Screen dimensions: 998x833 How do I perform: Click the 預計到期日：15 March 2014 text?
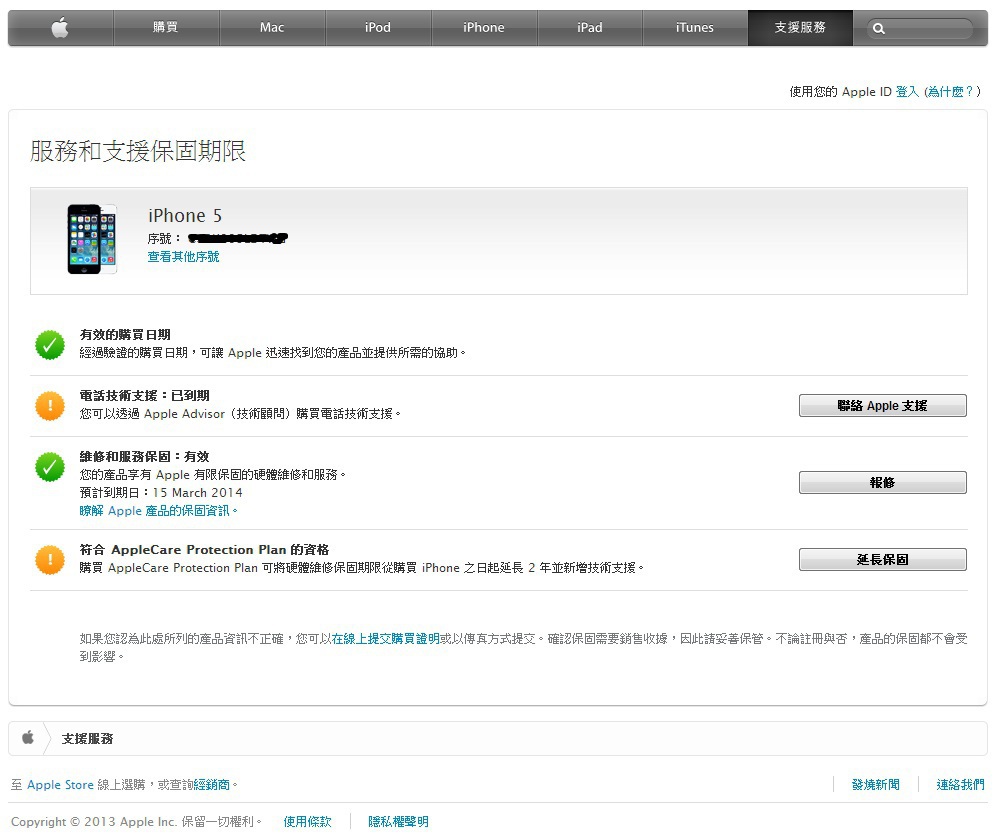click(161, 493)
